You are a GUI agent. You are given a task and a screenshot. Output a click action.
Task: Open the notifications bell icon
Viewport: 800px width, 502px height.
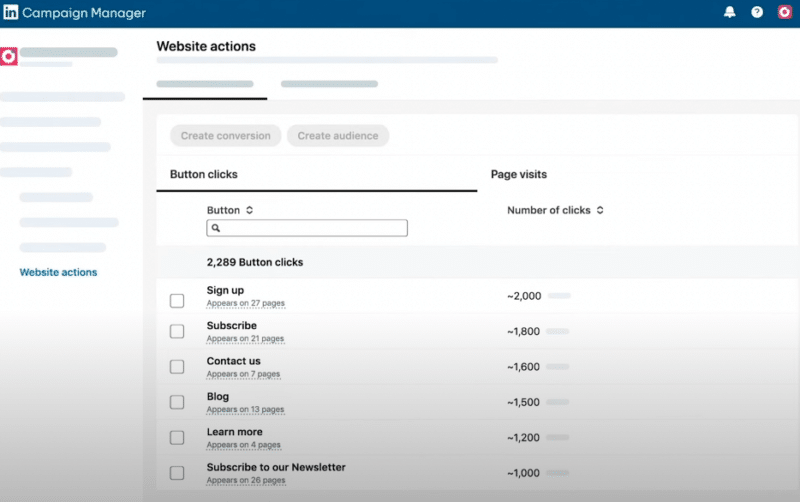730,12
